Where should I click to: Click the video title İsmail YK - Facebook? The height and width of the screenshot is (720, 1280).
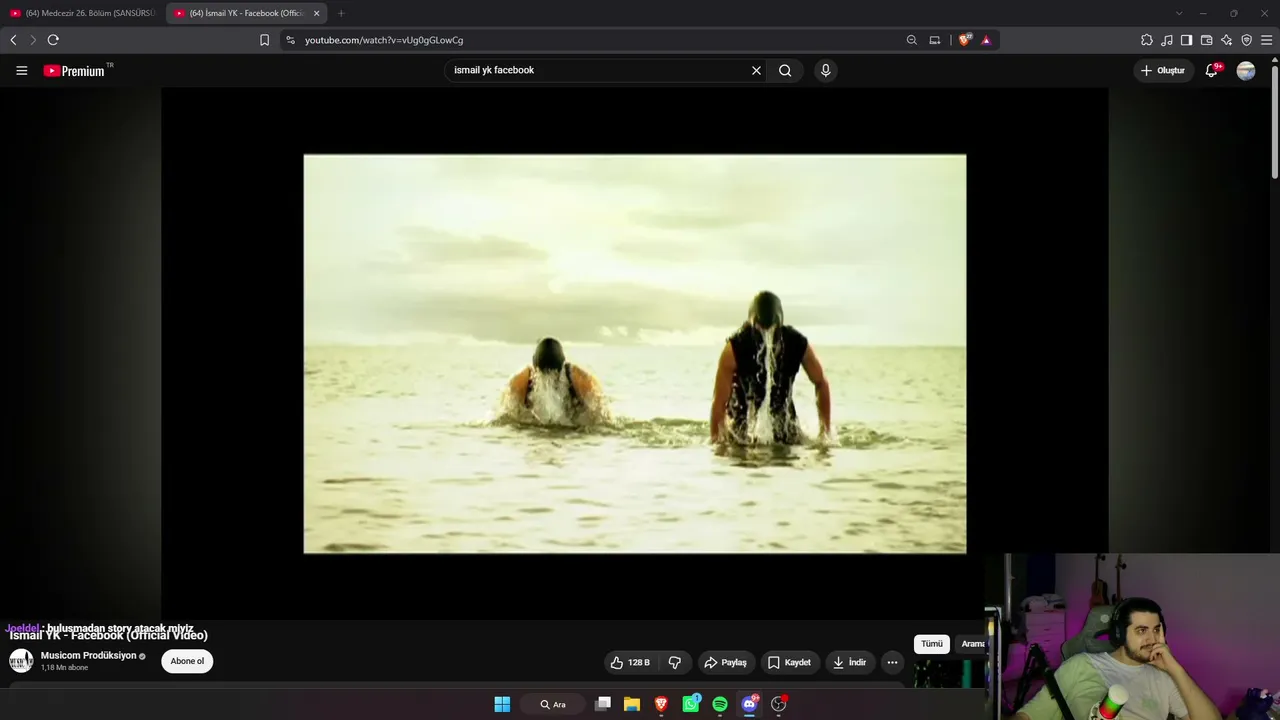click(109, 636)
